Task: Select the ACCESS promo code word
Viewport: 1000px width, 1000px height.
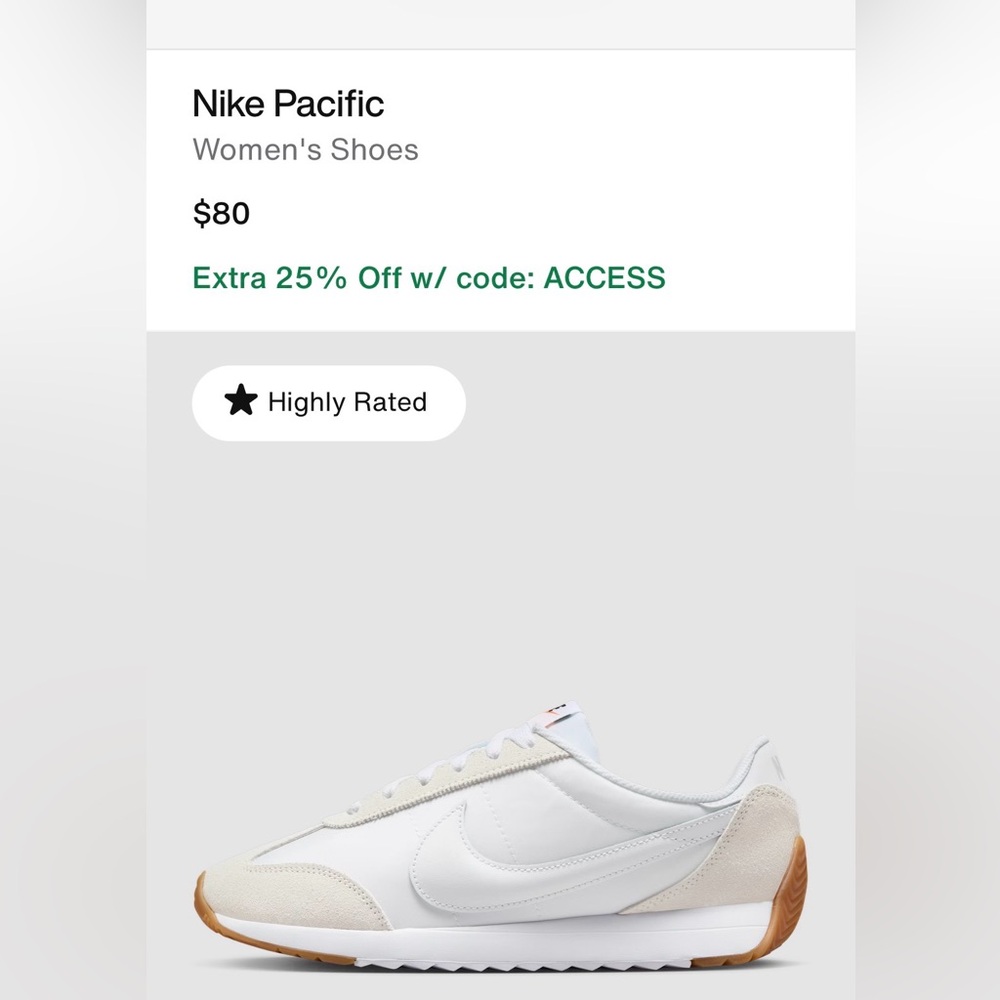Action: pyautogui.click(x=604, y=277)
